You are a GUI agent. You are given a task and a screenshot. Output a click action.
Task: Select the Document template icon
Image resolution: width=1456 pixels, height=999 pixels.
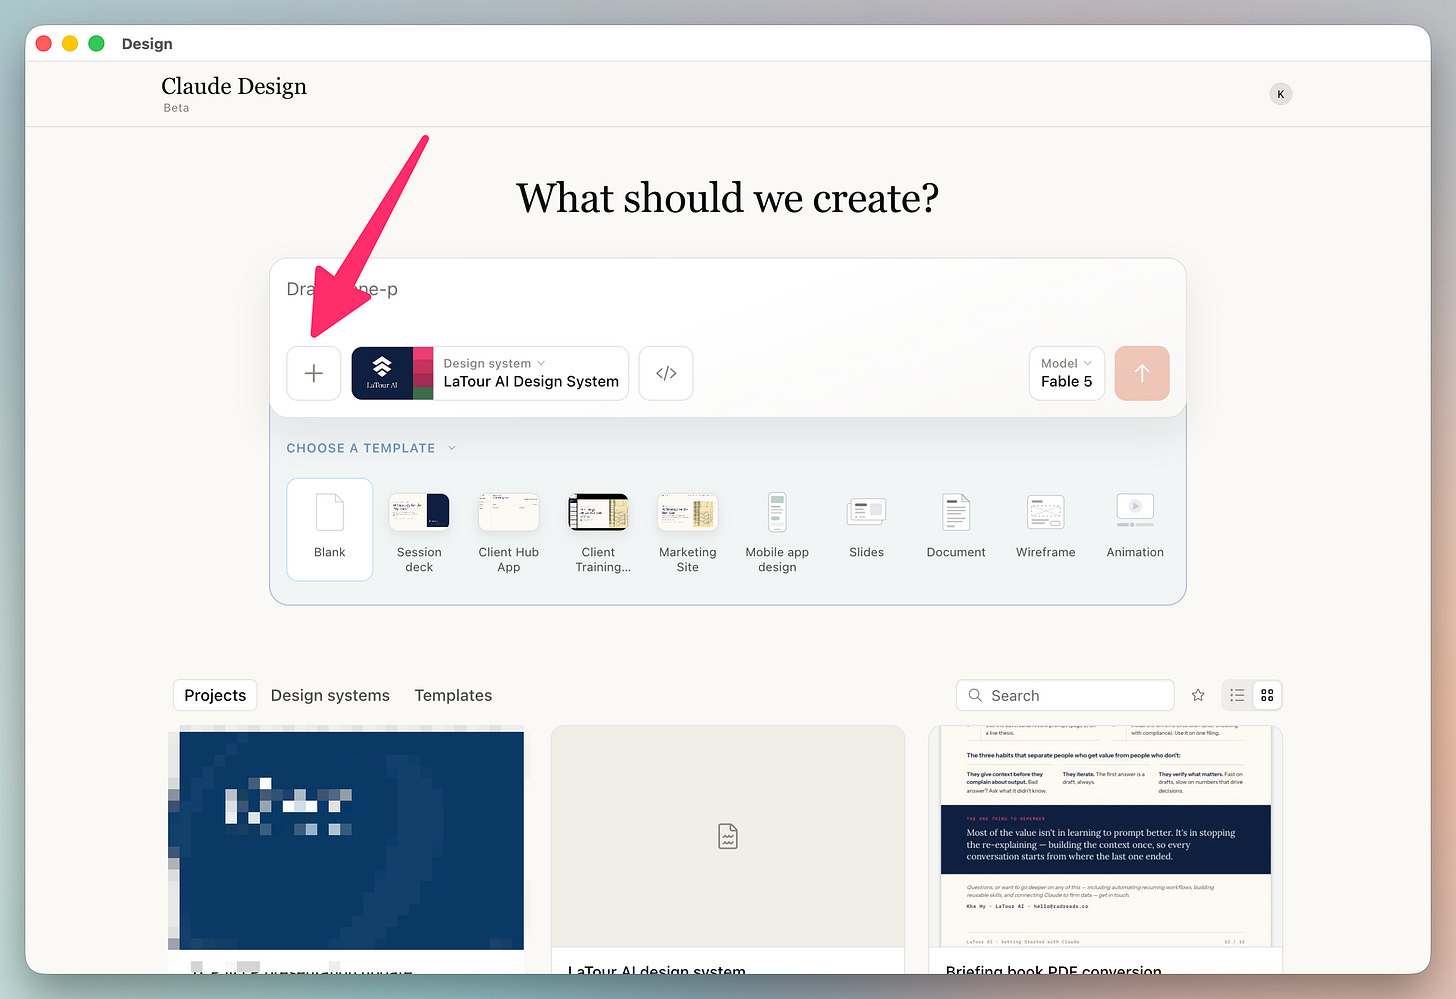click(x=956, y=512)
